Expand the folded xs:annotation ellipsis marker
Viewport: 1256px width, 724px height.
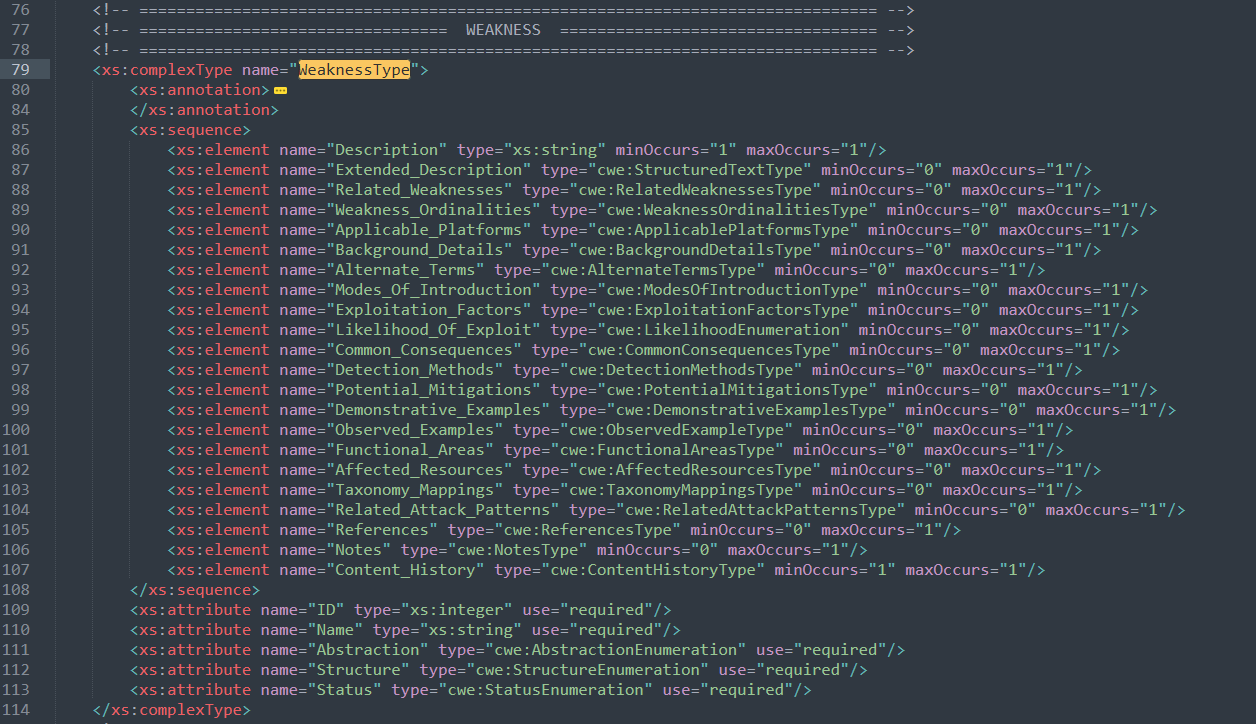coord(280,90)
